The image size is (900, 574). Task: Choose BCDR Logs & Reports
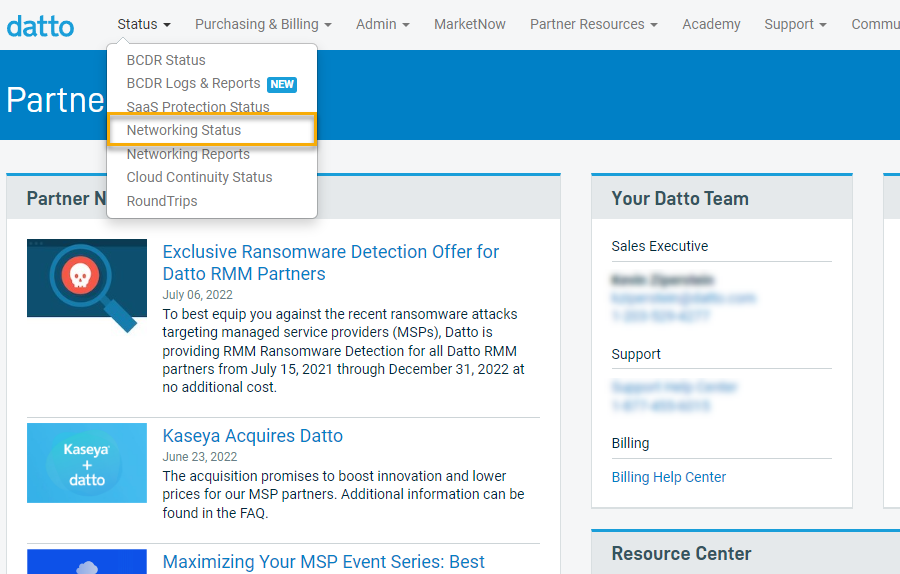tap(193, 83)
